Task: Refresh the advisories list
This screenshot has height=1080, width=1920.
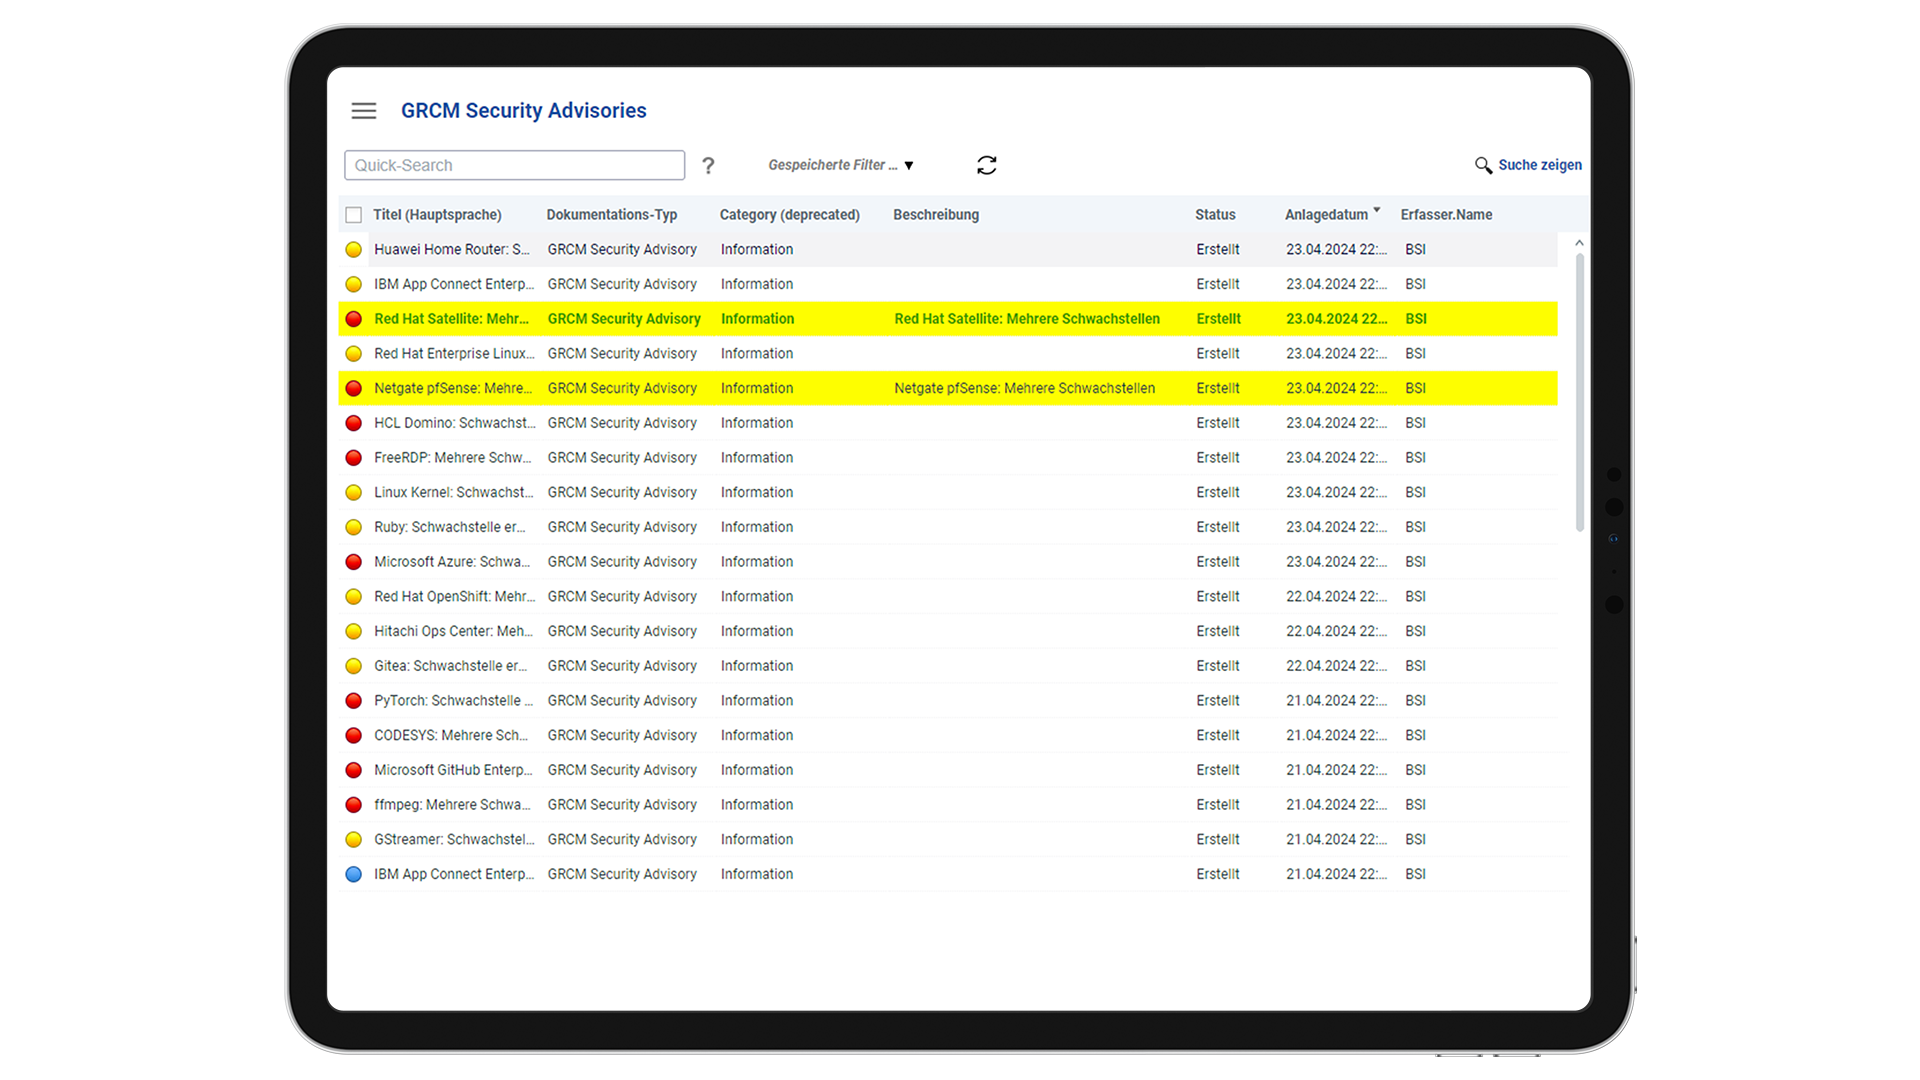Action: click(x=987, y=165)
